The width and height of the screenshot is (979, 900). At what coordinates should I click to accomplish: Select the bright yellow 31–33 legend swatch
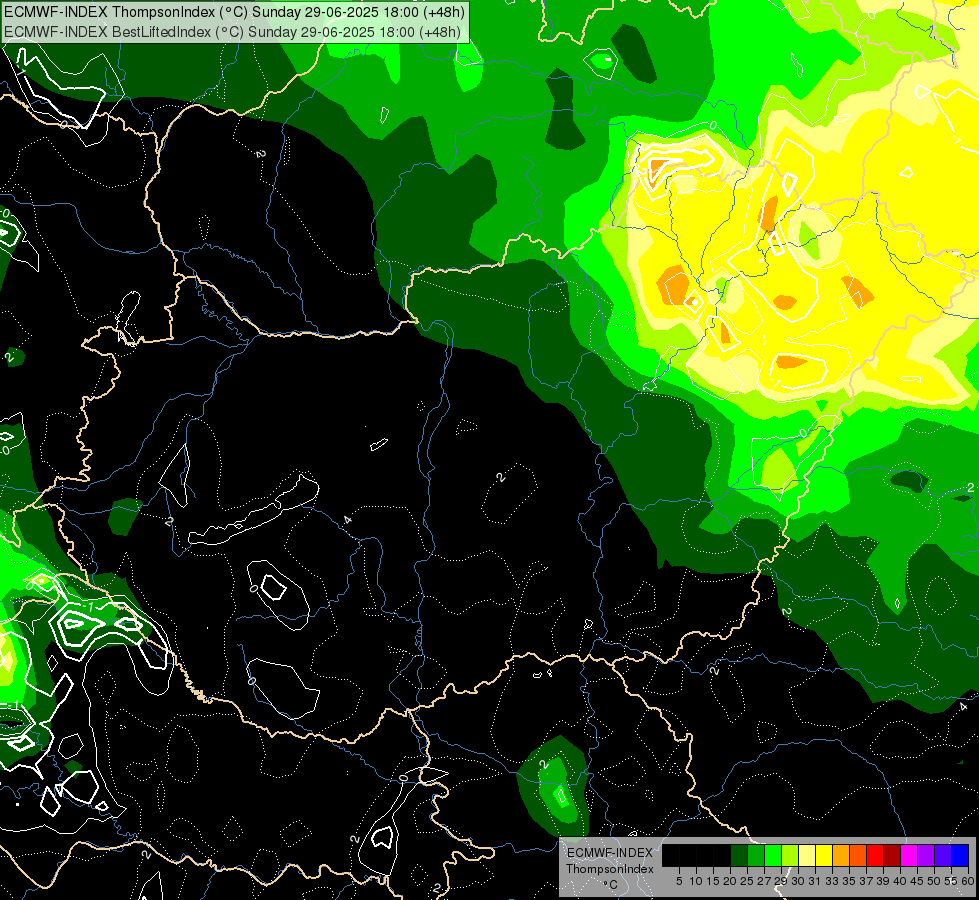point(824,855)
